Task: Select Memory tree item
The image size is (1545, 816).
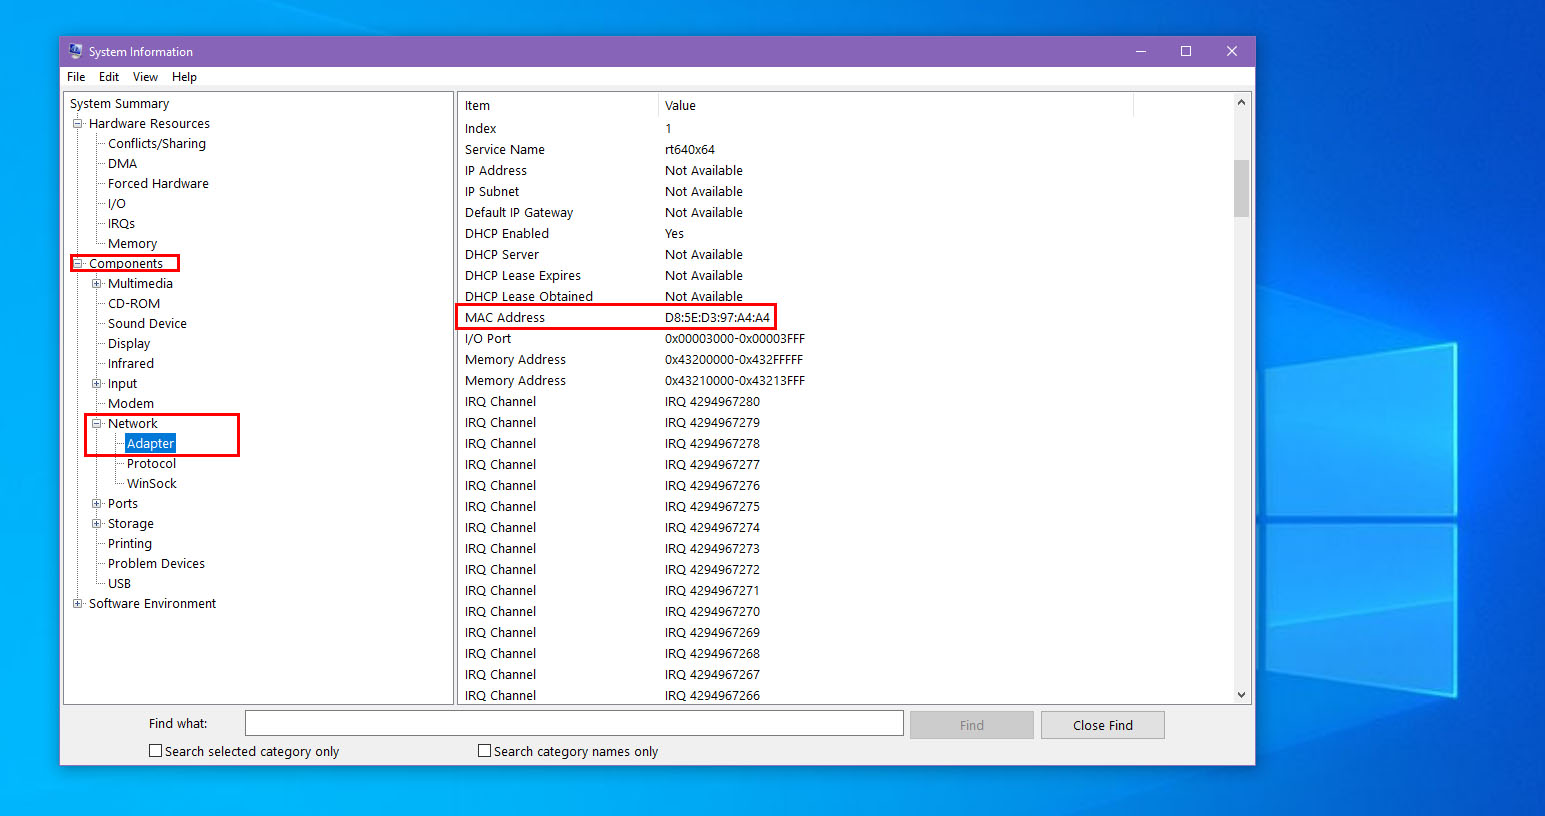Action: pyautogui.click(x=132, y=244)
